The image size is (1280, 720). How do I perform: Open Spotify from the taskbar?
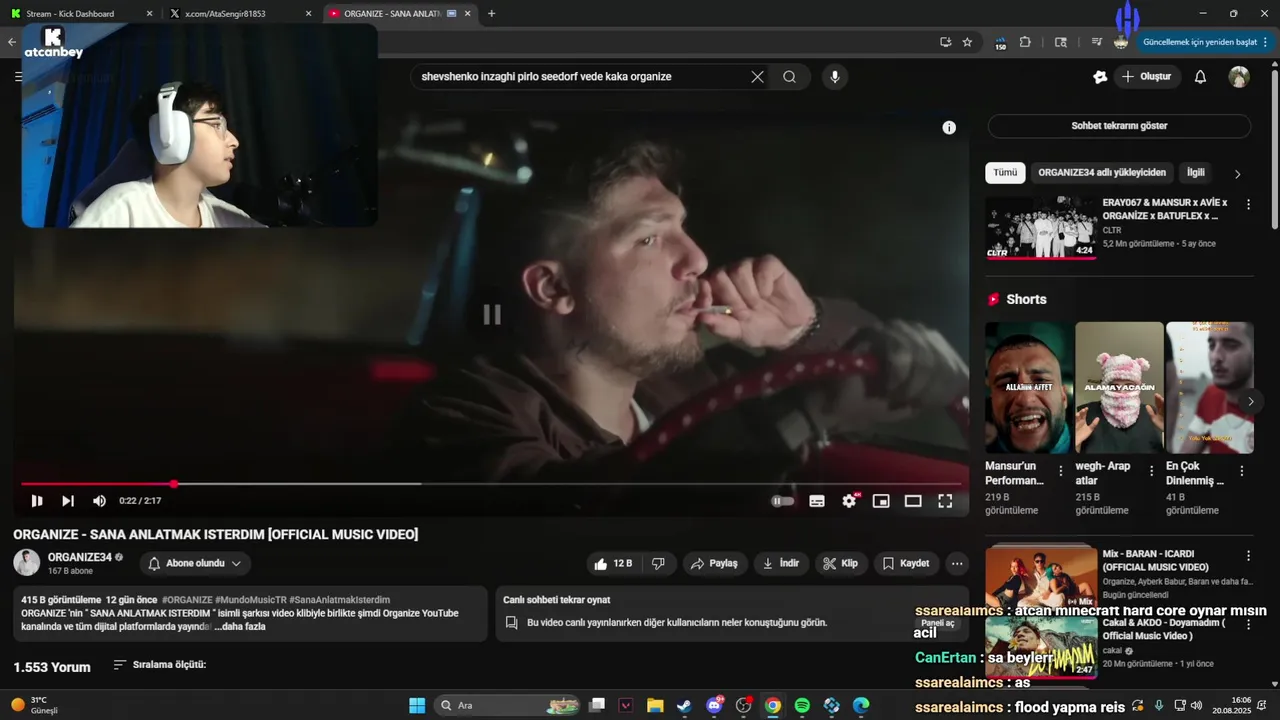[802, 705]
